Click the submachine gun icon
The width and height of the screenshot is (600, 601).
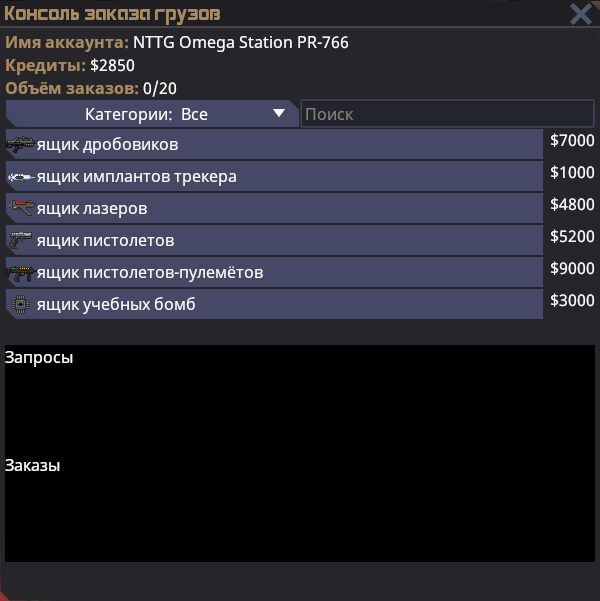(20, 273)
